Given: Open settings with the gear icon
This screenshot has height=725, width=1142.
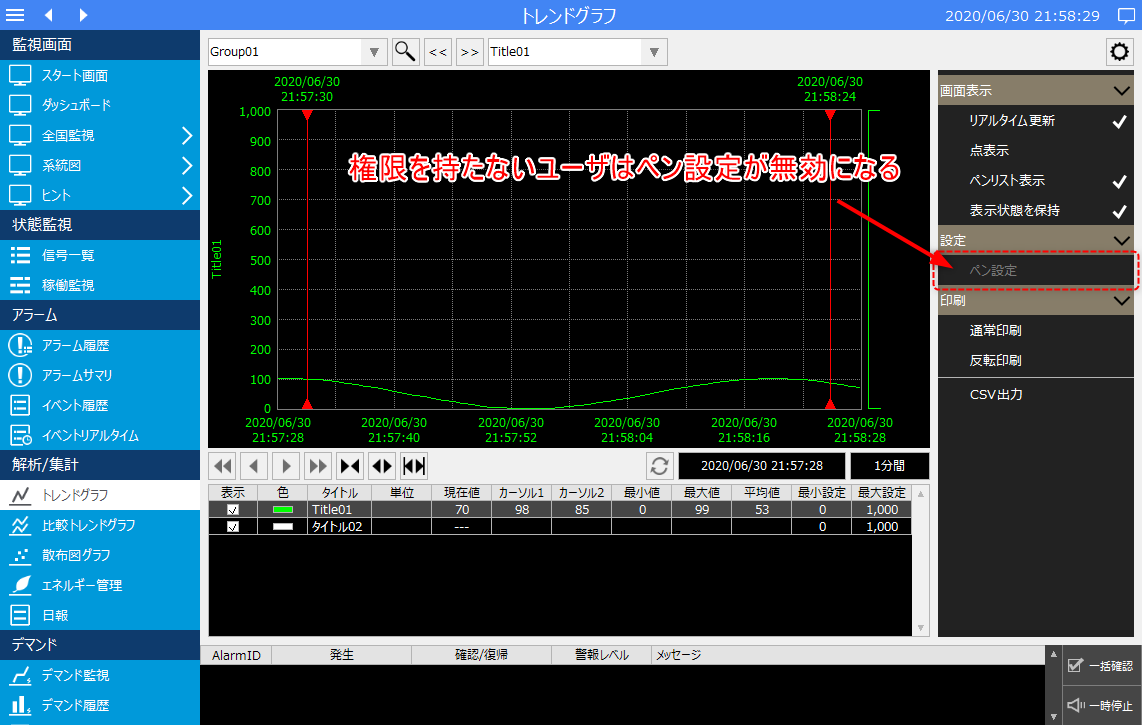Looking at the screenshot, I should (1119, 52).
